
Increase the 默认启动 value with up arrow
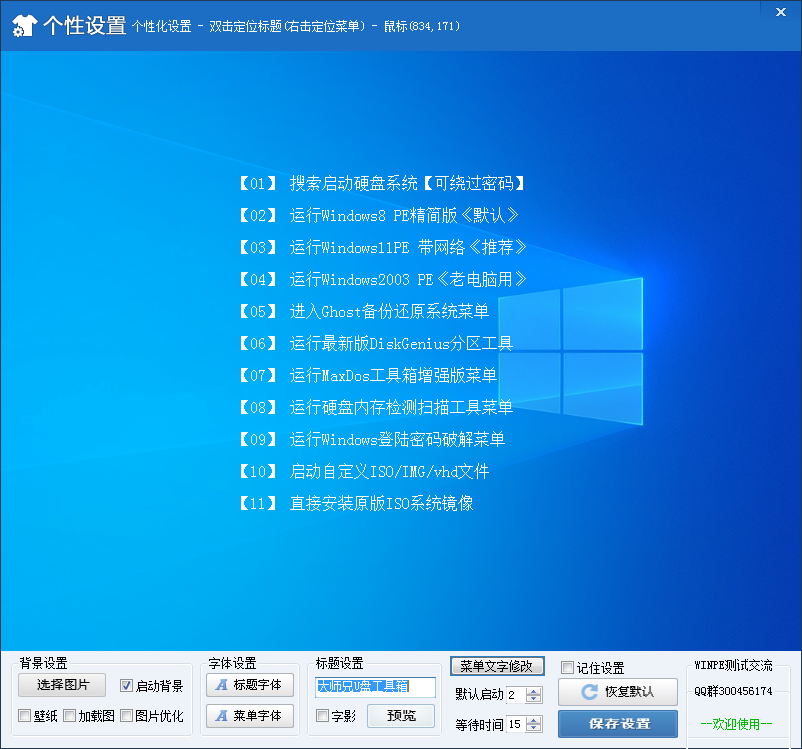533,691
